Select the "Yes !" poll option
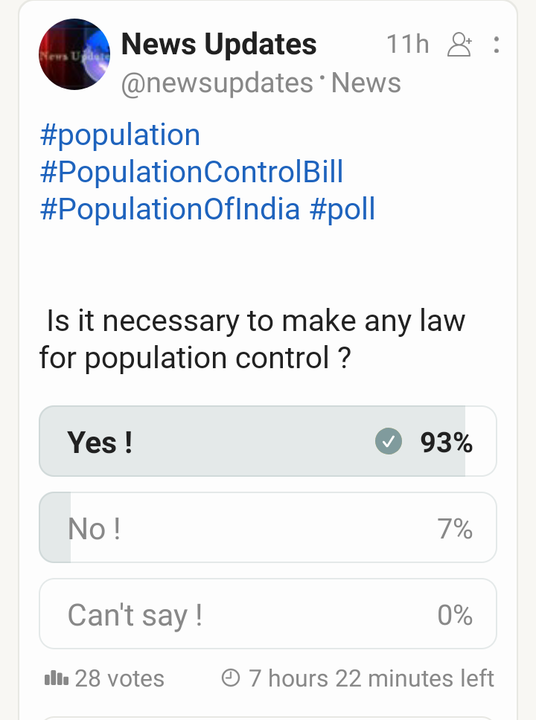The width and height of the screenshot is (536, 720). click(x=268, y=441)
